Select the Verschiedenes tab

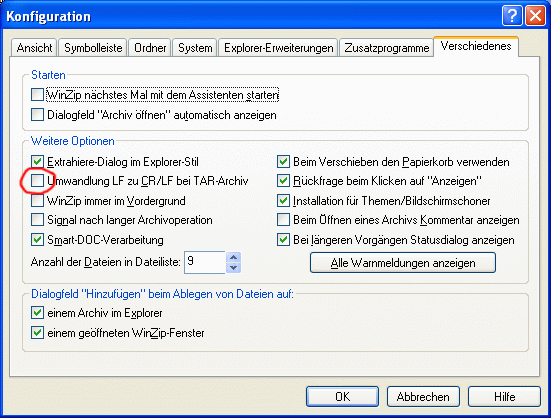[476, 46]
